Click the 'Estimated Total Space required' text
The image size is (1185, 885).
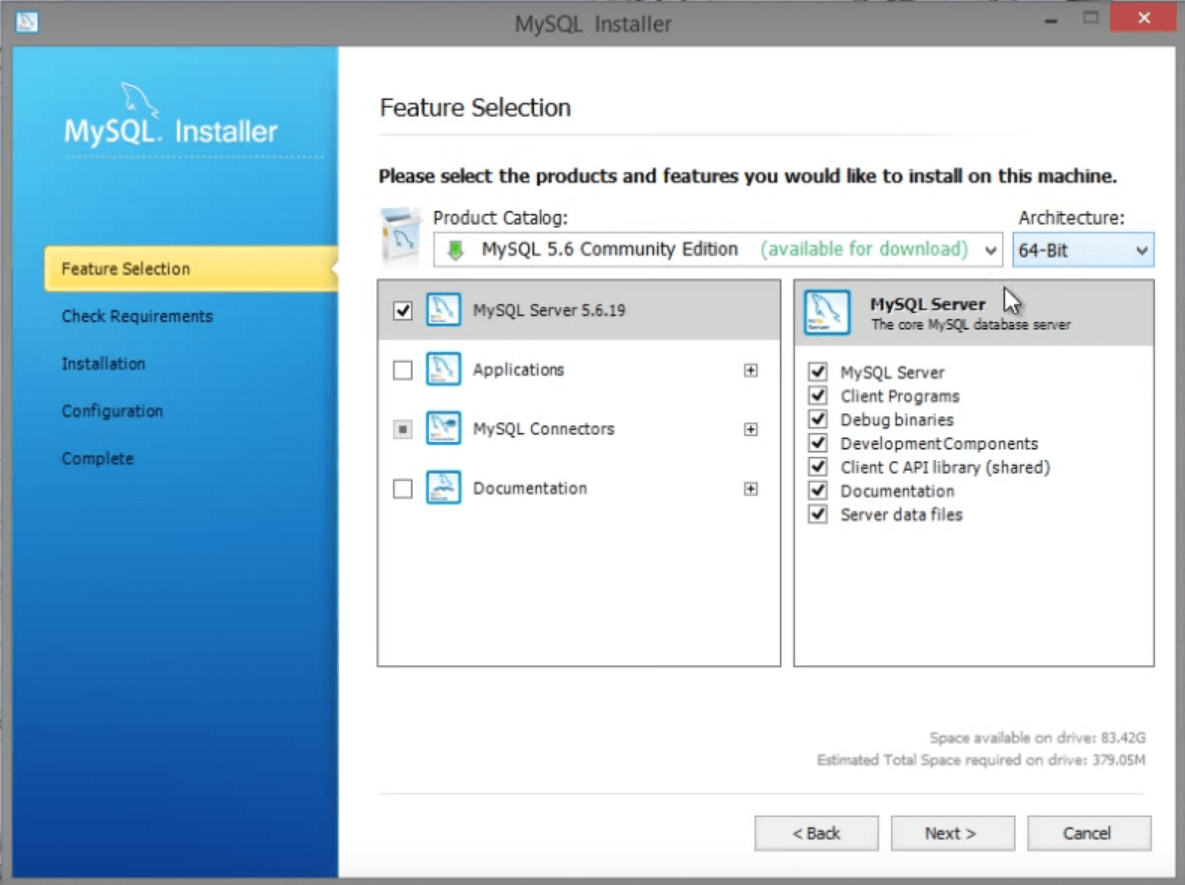pyautogui.click(x=981, y=760)
